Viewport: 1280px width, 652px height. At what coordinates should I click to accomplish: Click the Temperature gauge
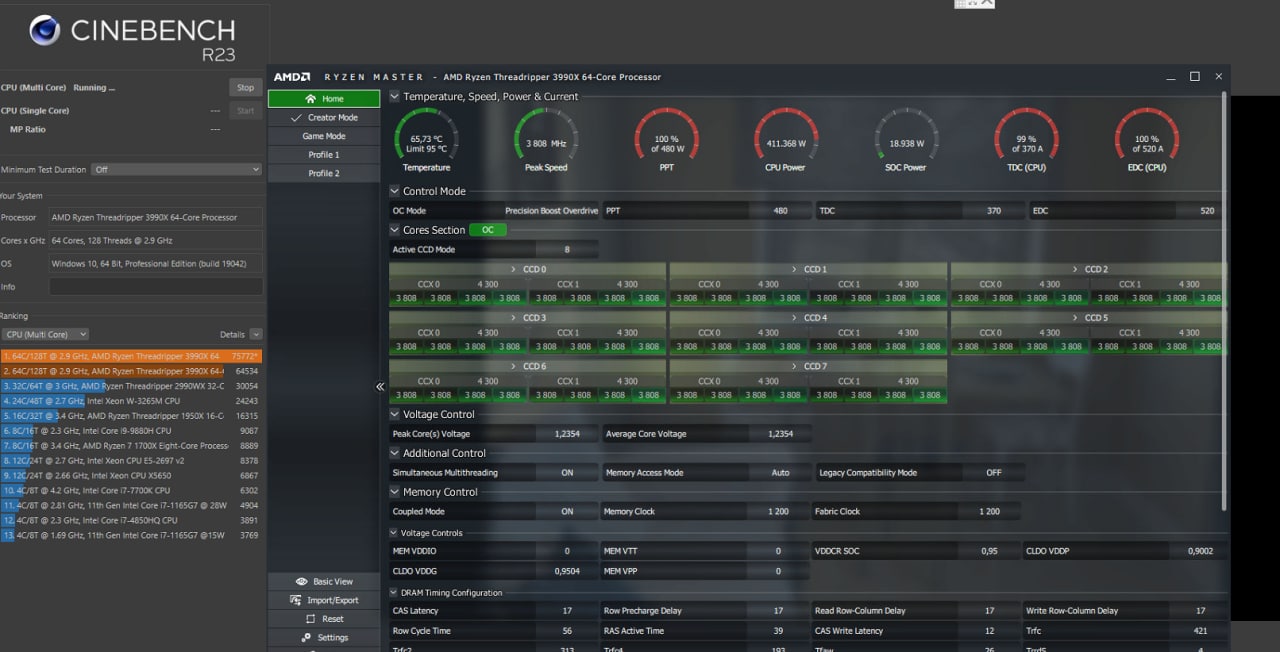(427, 139)
